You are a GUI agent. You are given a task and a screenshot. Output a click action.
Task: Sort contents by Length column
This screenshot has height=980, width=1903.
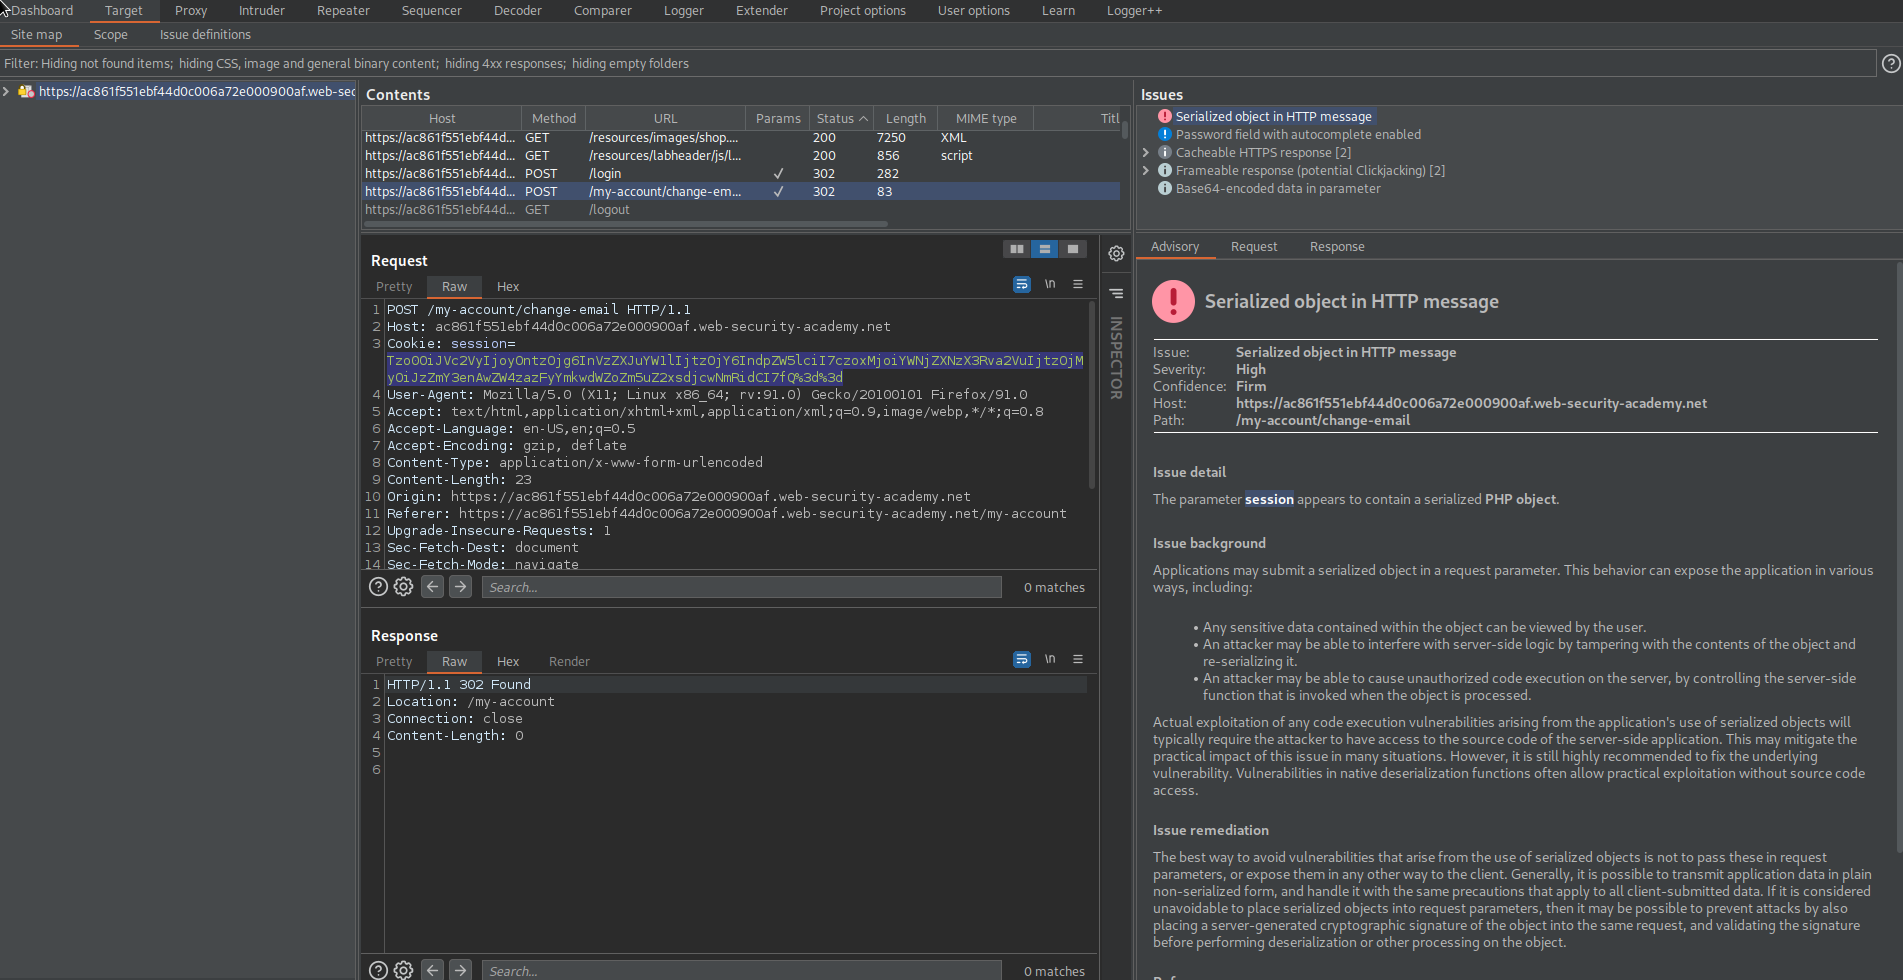(x=906, y=118)
